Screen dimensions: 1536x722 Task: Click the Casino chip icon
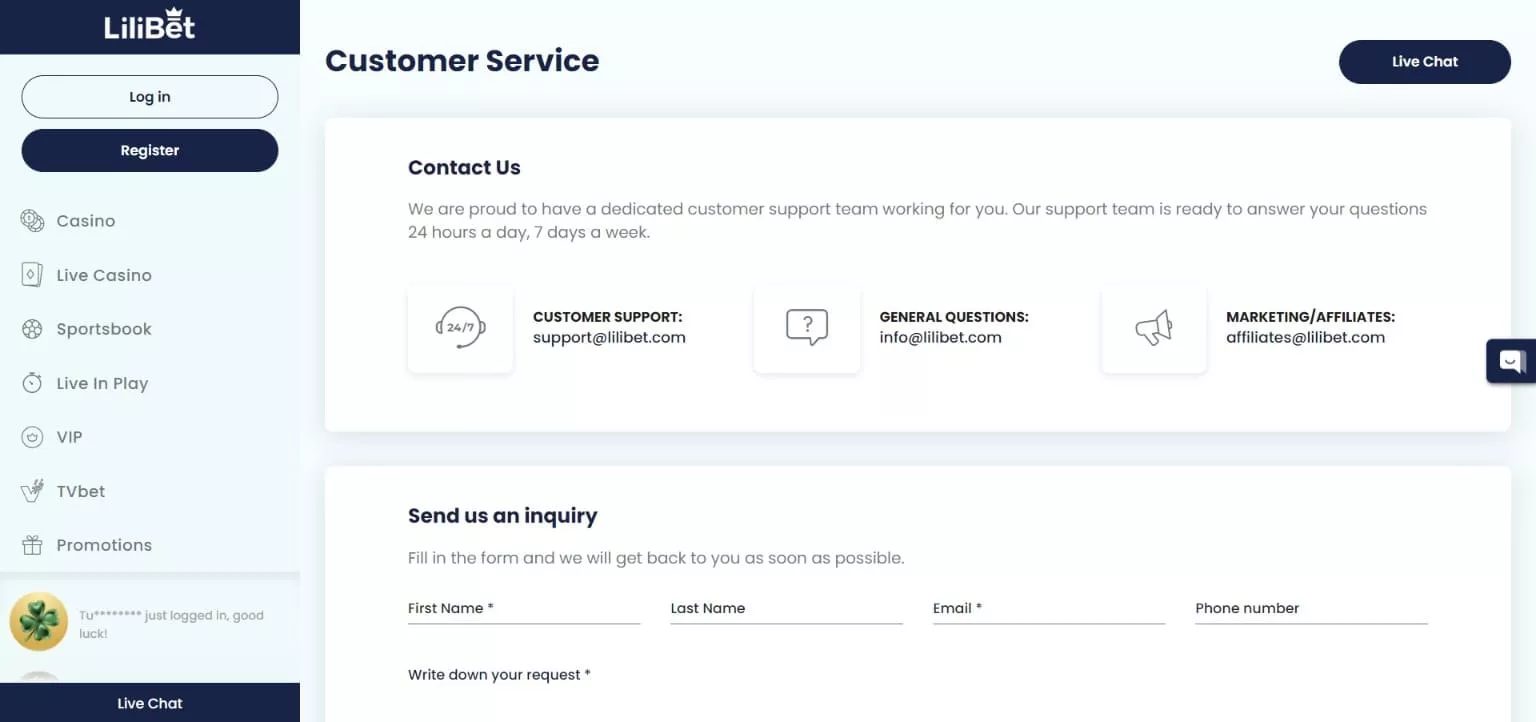click(32, 221)
